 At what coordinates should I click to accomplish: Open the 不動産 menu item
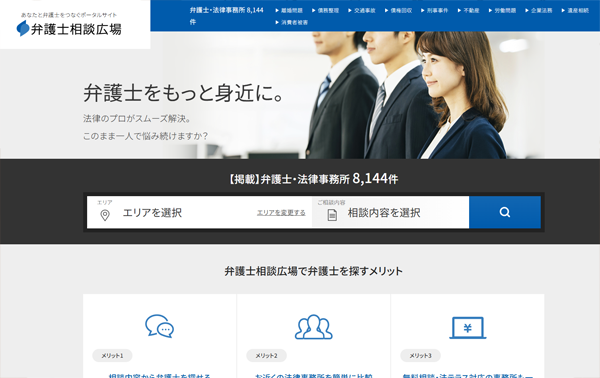pos(468,11)
